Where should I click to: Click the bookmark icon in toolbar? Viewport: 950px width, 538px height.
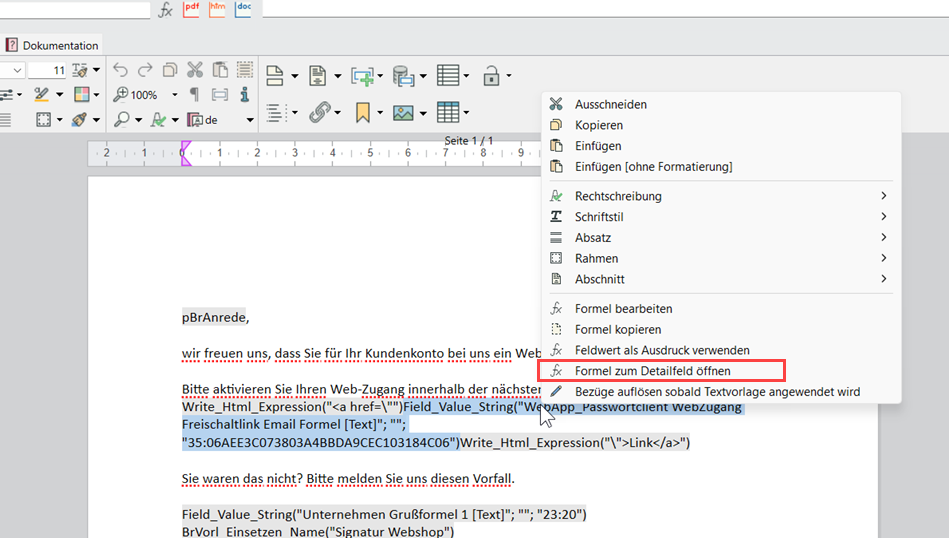point(362,112)
